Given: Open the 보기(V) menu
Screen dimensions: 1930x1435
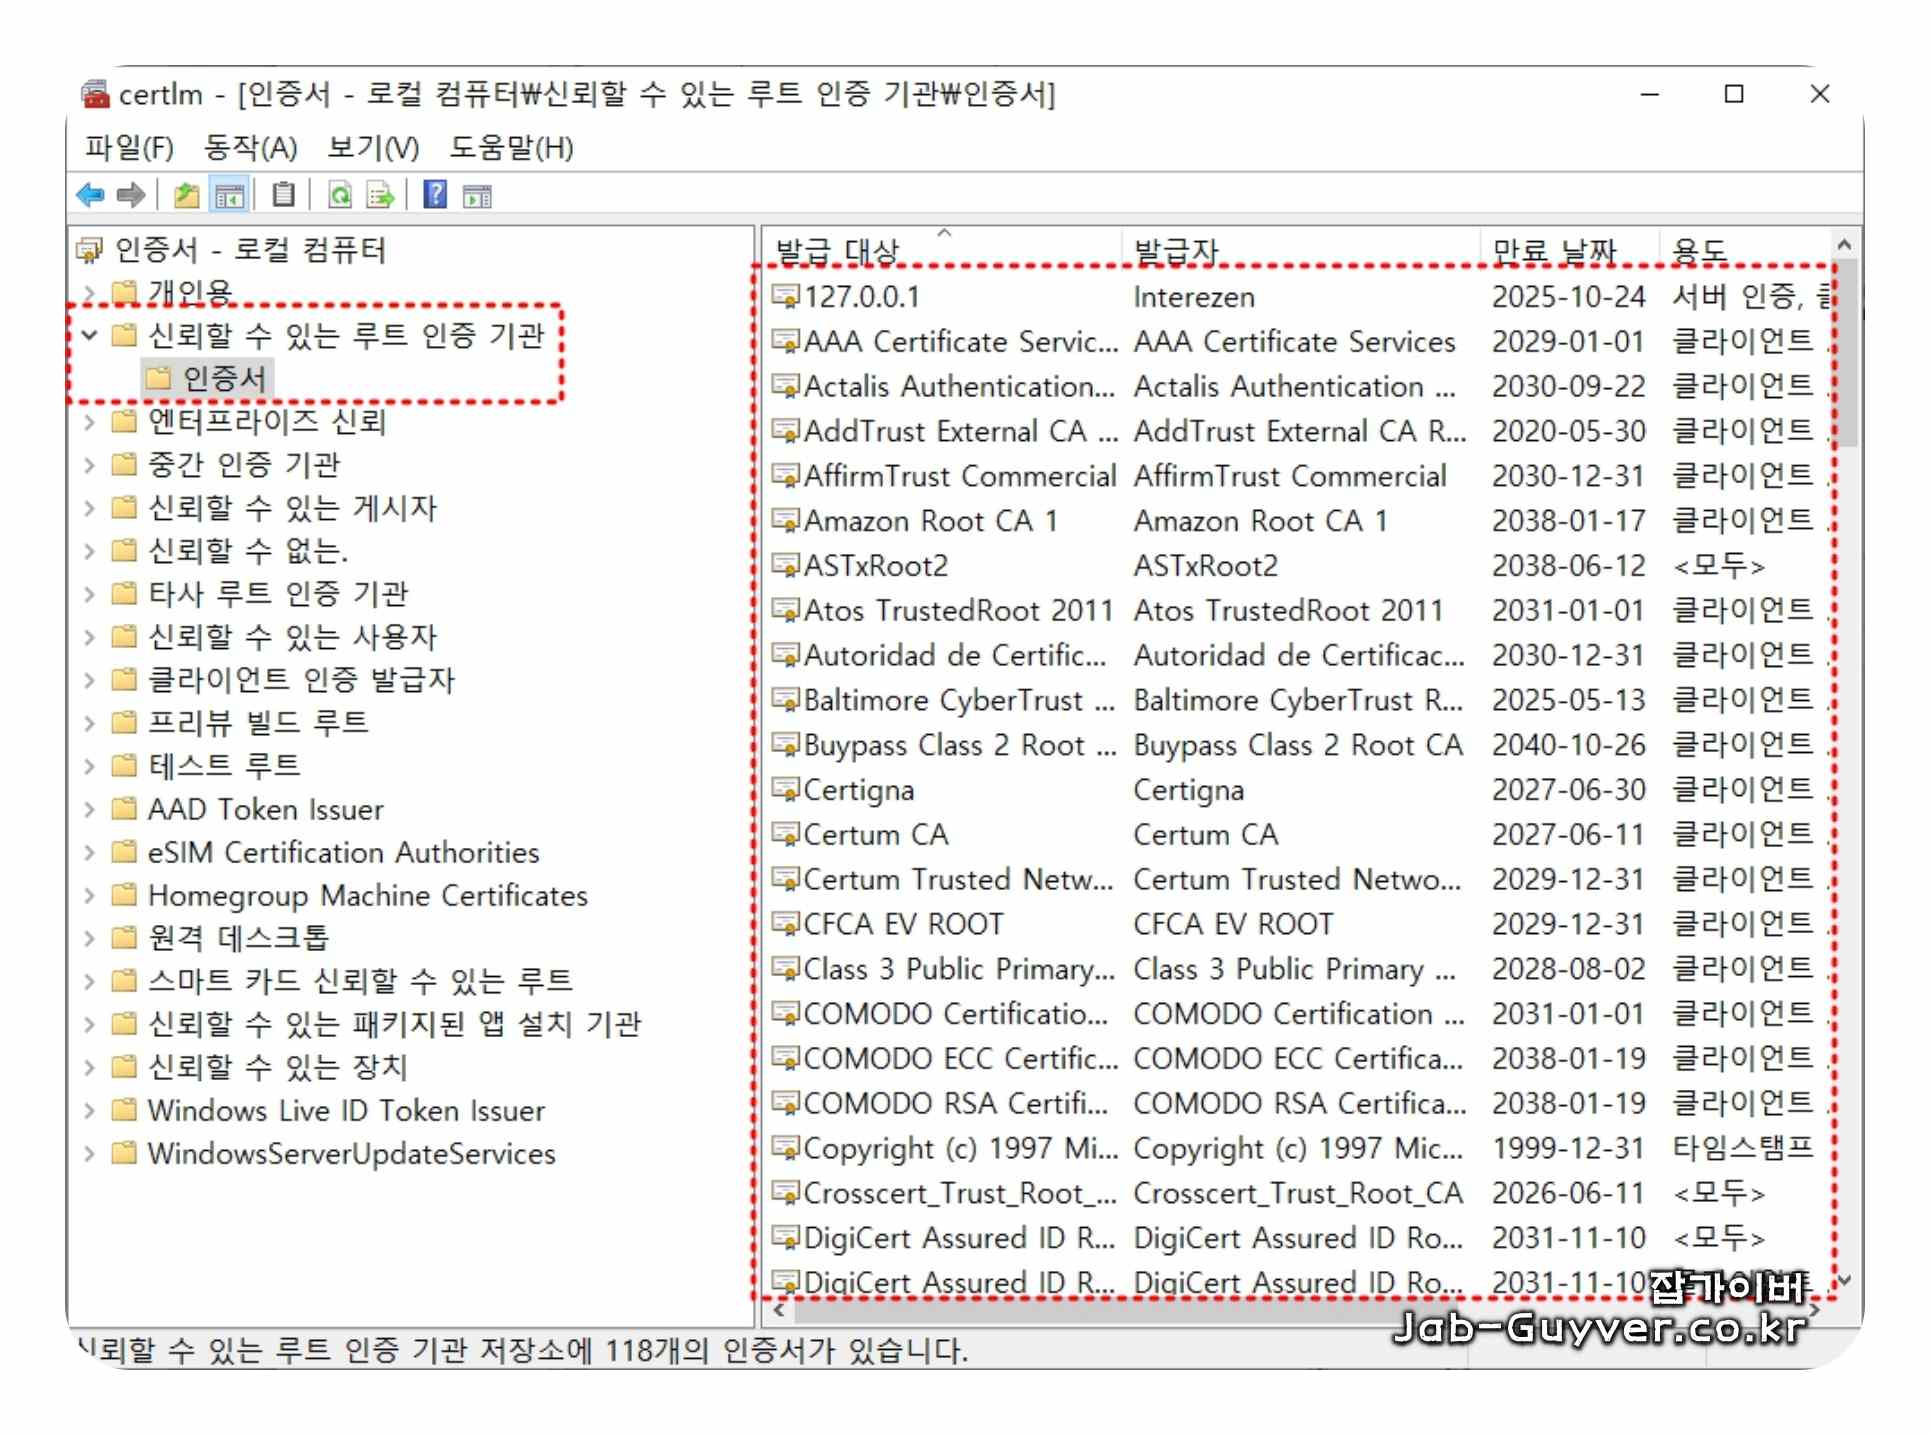Looking at the screenshot, I should click(x=373, y=148).
